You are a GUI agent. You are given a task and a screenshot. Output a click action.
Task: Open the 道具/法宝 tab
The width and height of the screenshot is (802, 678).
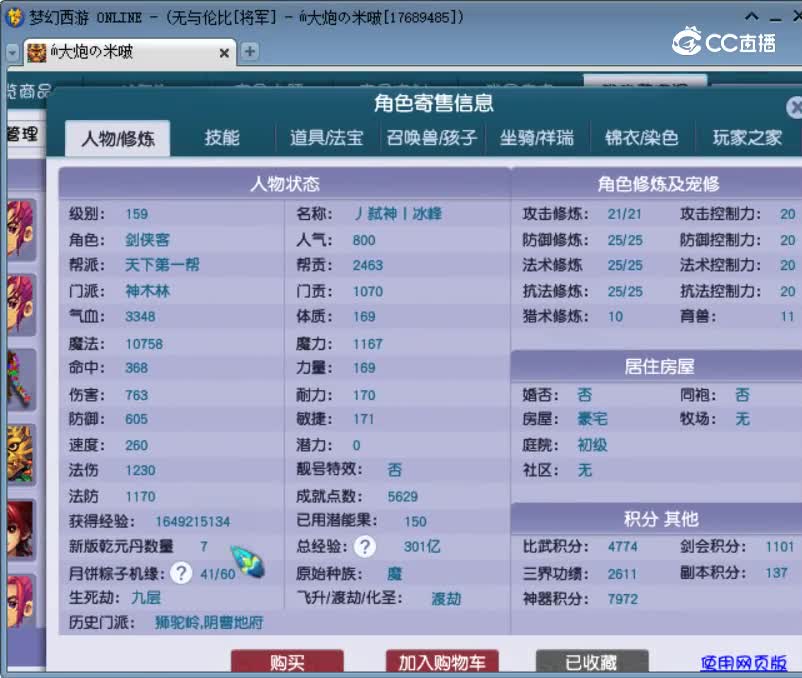[x=326, y=138]
